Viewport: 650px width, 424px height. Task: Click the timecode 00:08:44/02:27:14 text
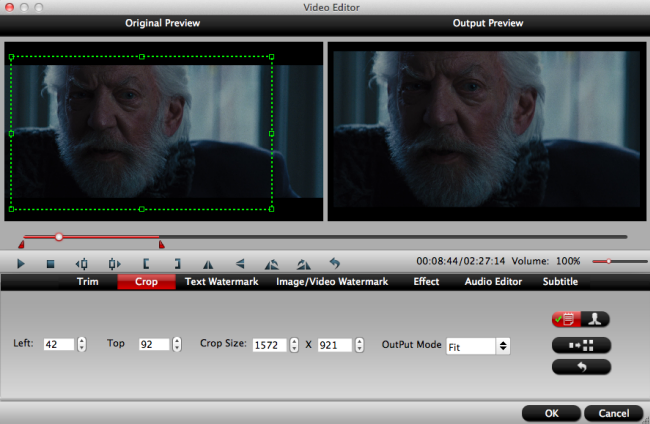461,261
